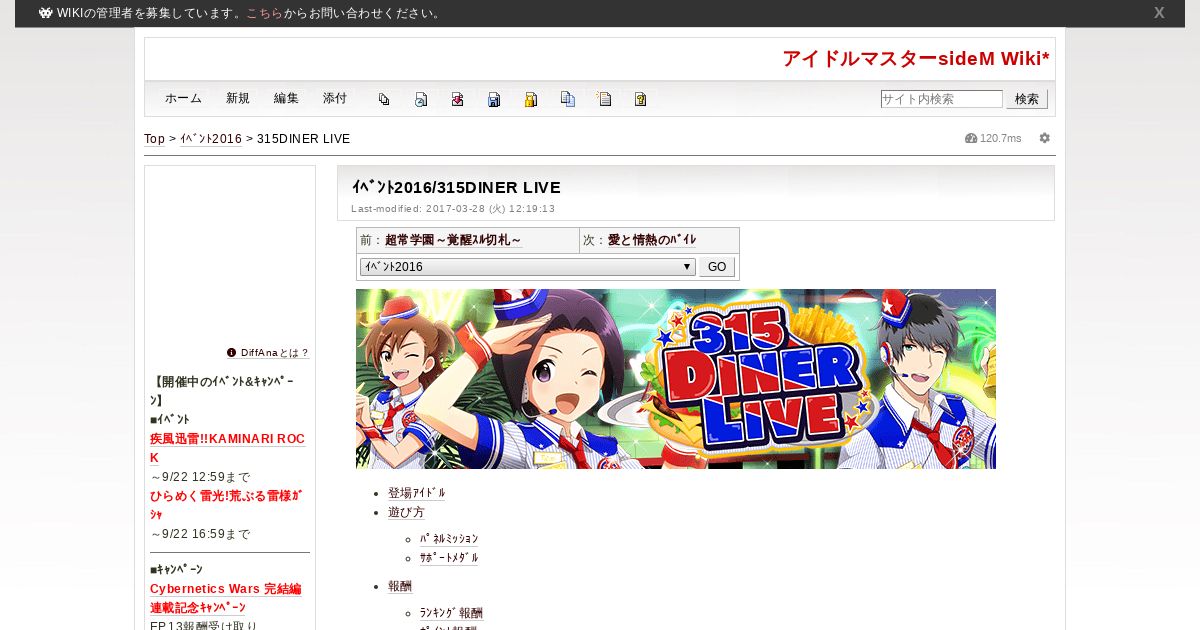
Task: Close the top notification bar with X
Action: pyautogui.click(x=1159, y=13)
